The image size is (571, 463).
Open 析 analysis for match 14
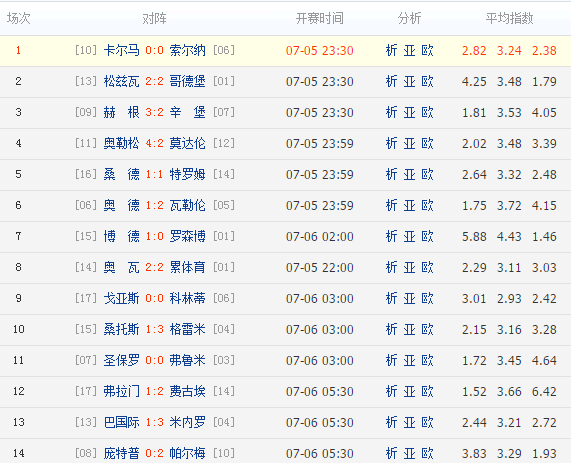[x=391, y=453]
